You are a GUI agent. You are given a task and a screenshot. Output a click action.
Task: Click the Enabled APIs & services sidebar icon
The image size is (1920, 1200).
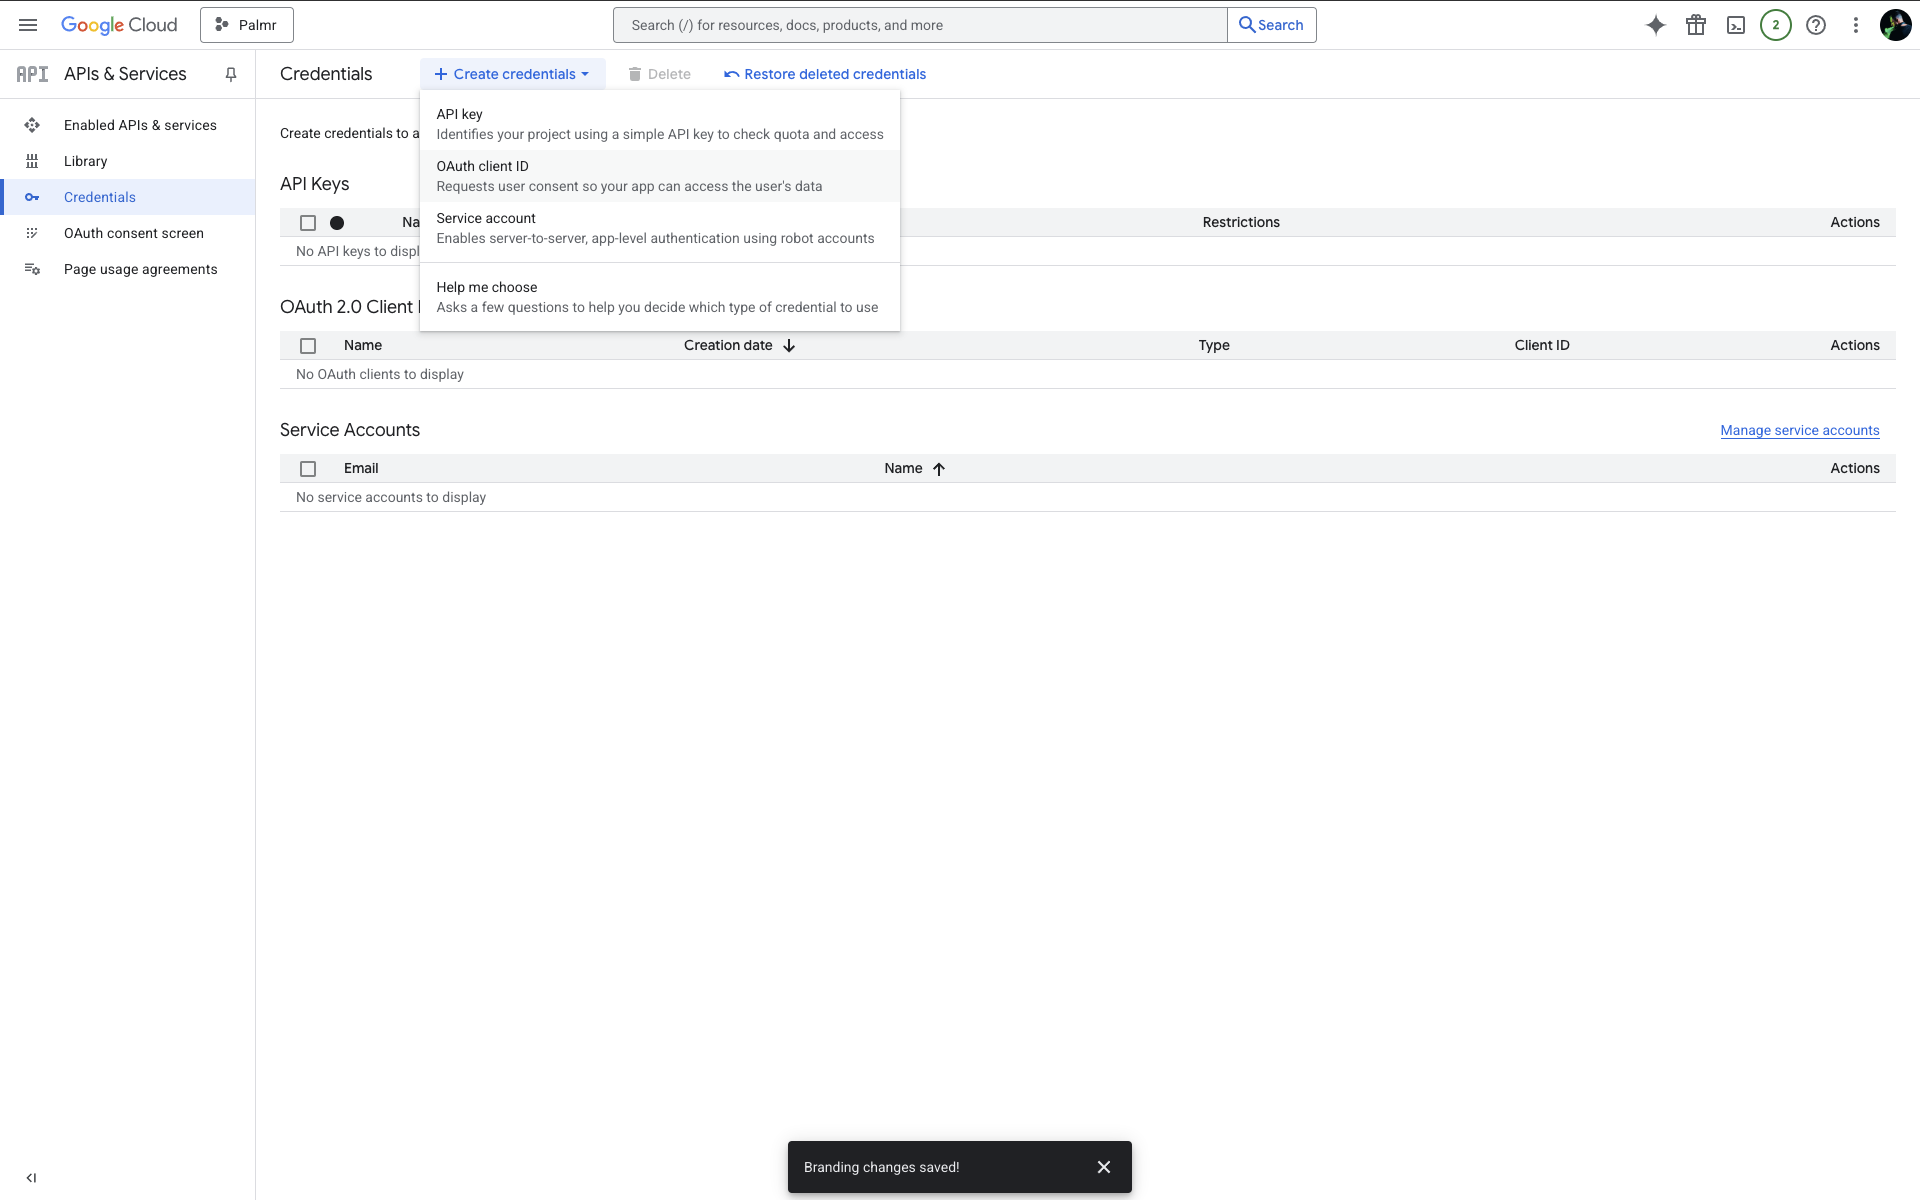click(x=32, y=125)
